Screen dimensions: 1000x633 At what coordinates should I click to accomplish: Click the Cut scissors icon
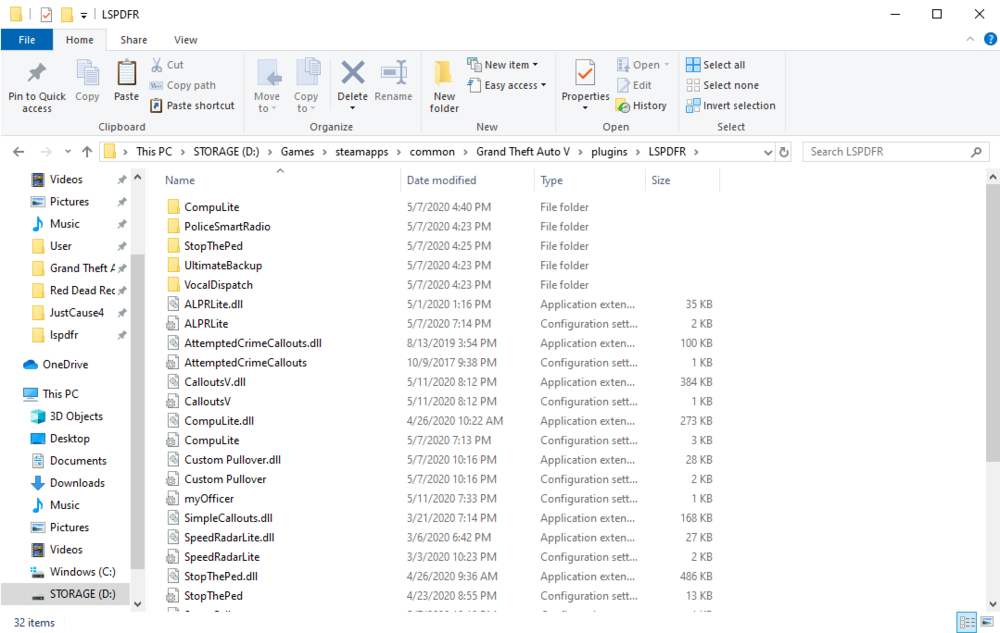pos(157,64)
